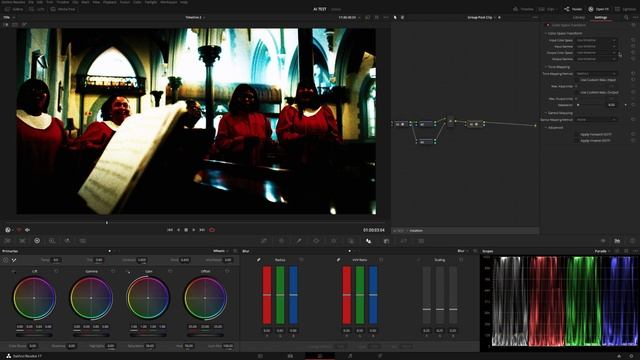Toggle the Nodes panel button
Viewport: 640px width, 360px height.
573,9
